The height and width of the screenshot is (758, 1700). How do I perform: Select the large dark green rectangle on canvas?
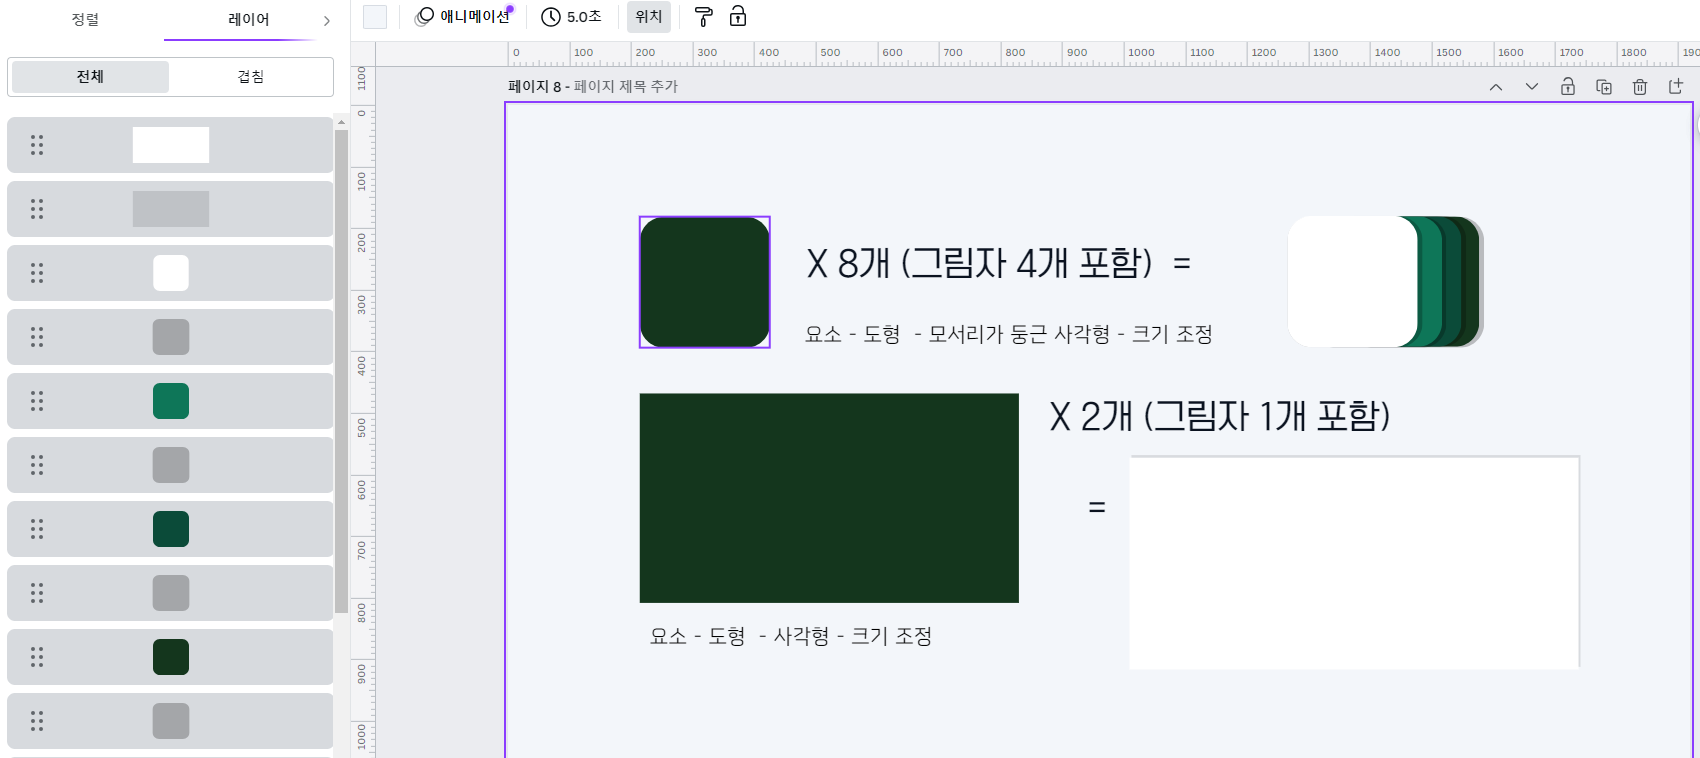829,498
